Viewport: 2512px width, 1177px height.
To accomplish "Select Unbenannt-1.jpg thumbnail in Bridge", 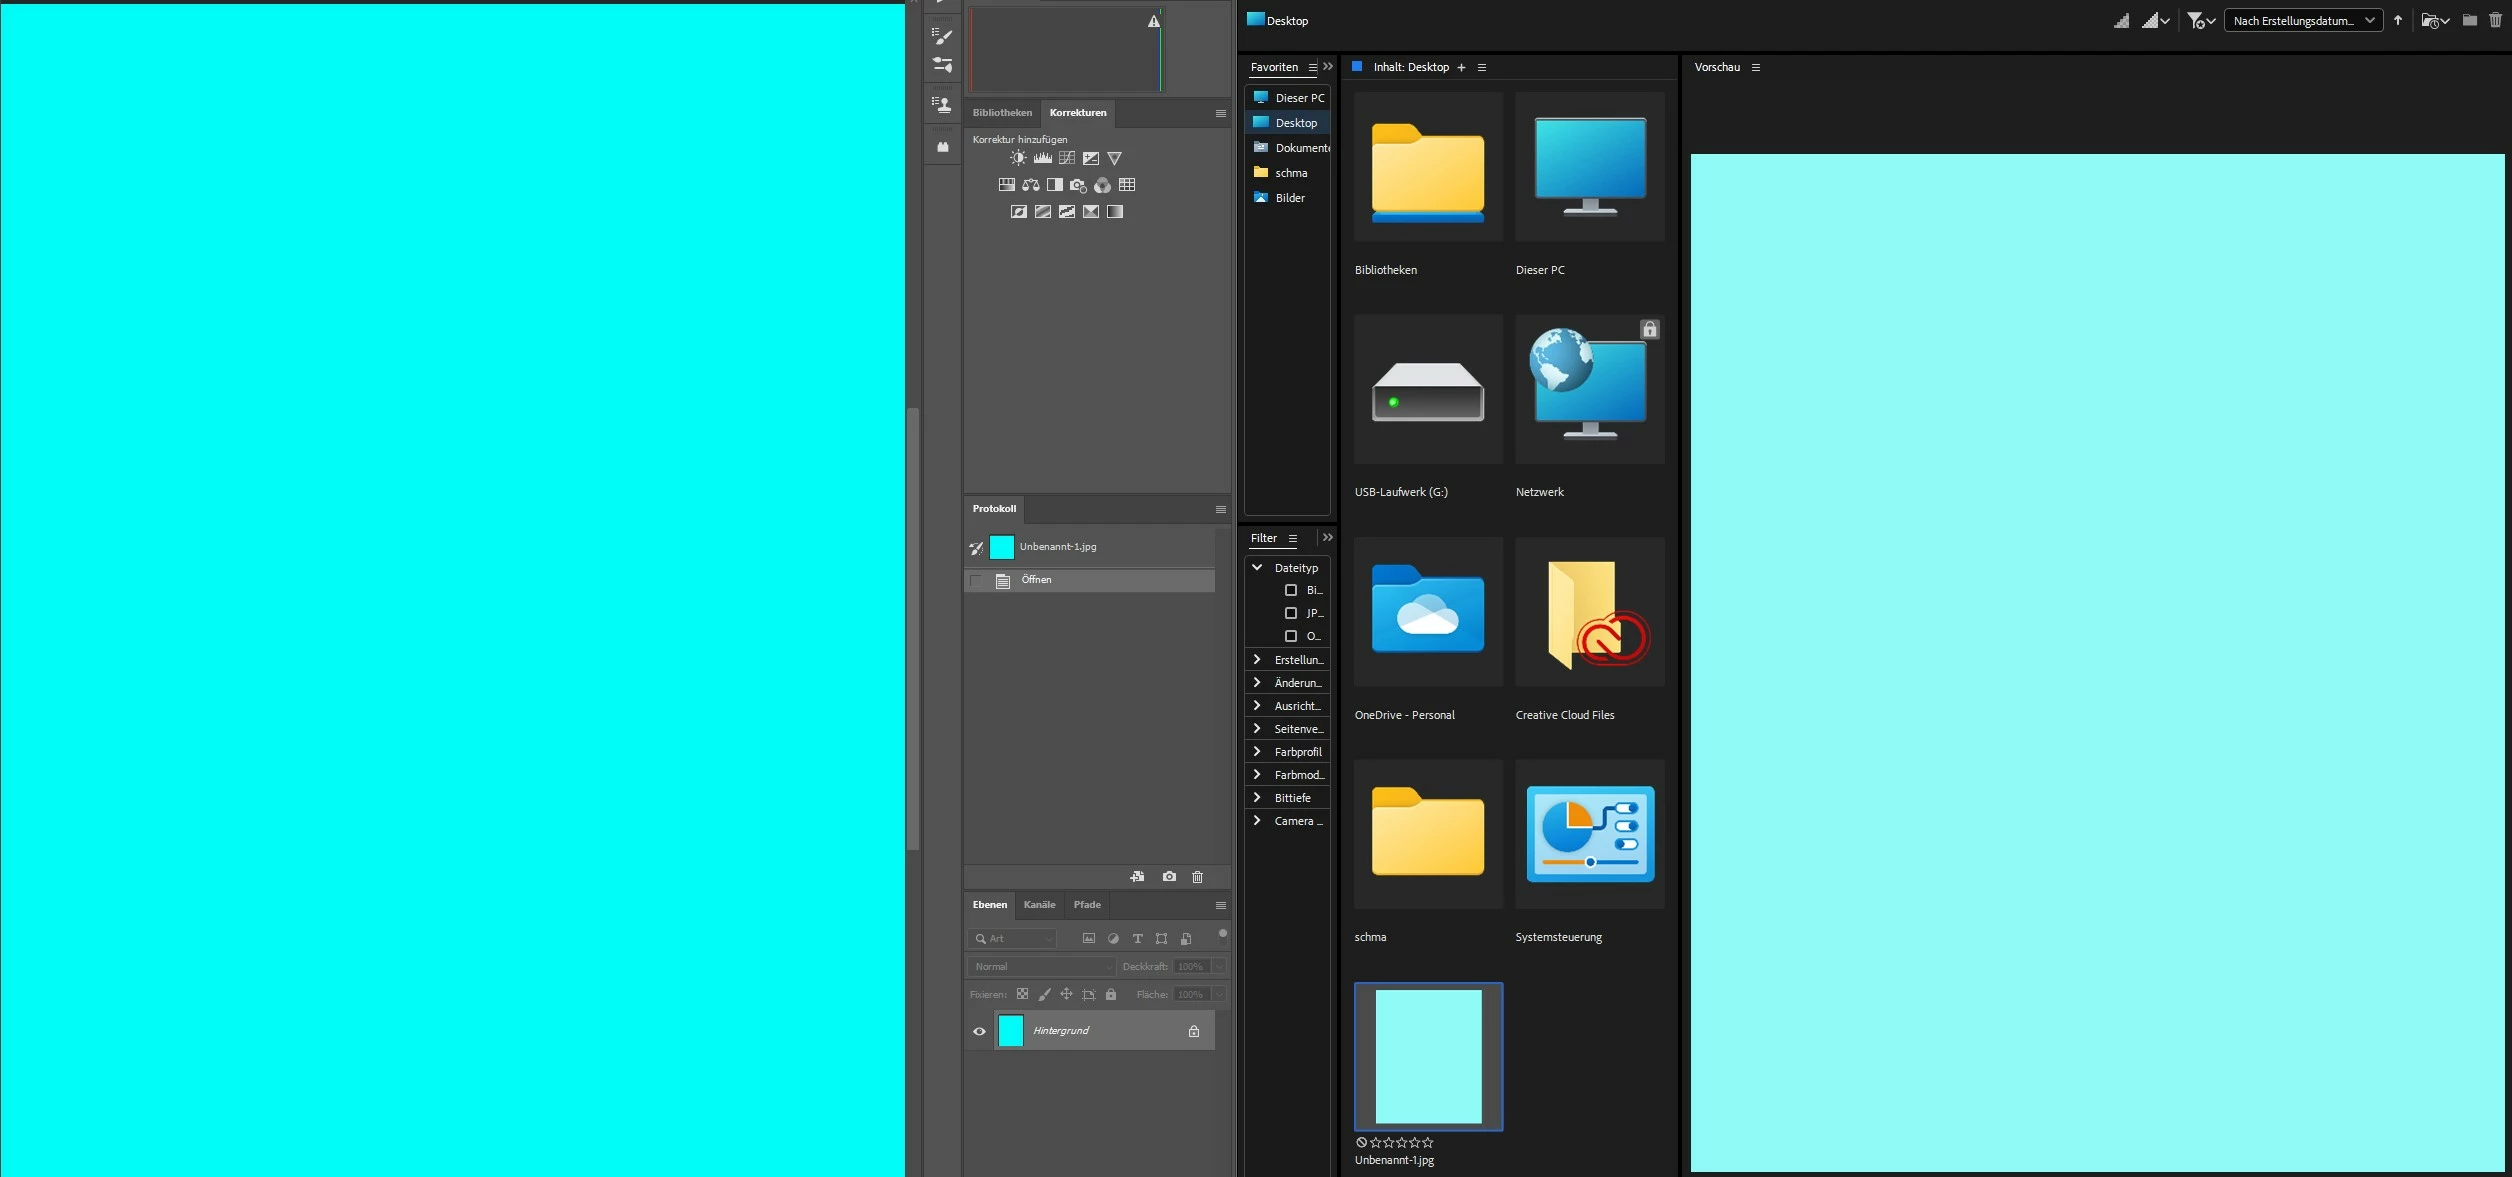I will 1428,1056.
